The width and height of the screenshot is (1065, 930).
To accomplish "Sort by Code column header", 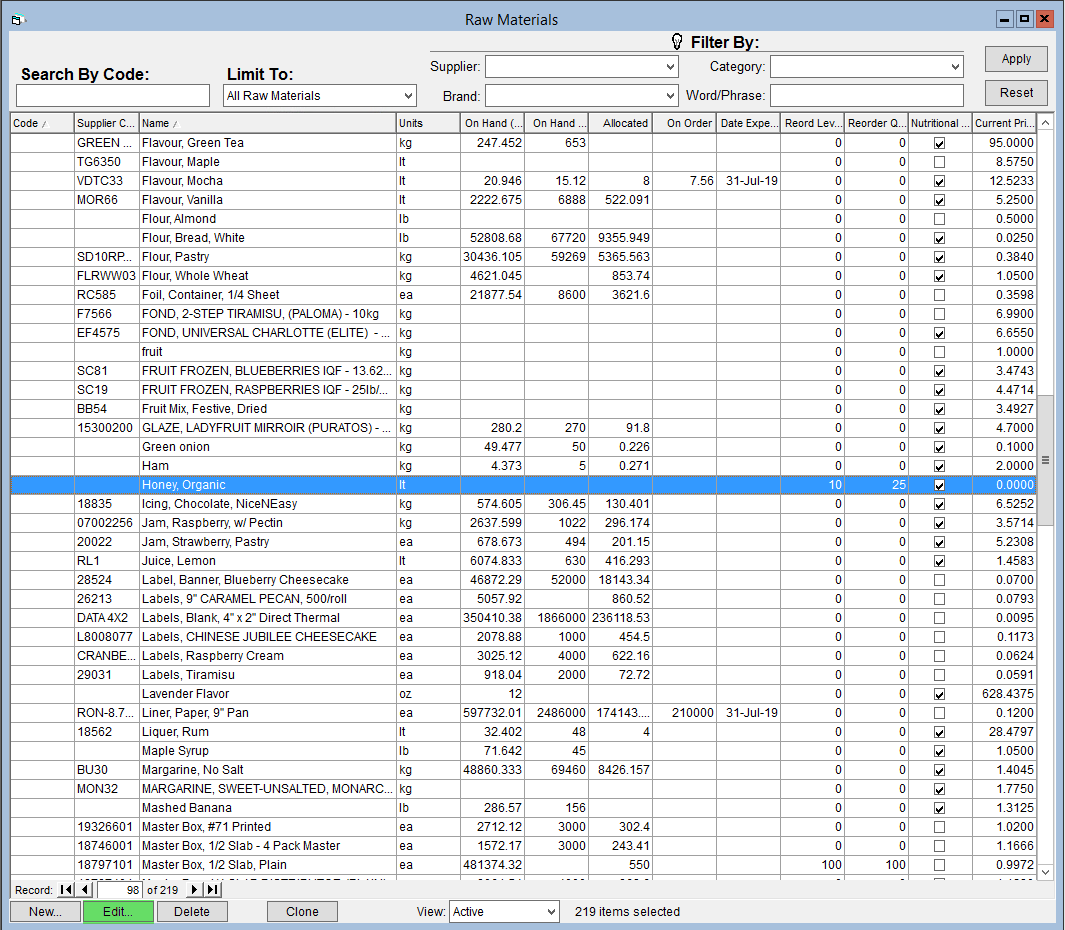I will coord(41,123).
